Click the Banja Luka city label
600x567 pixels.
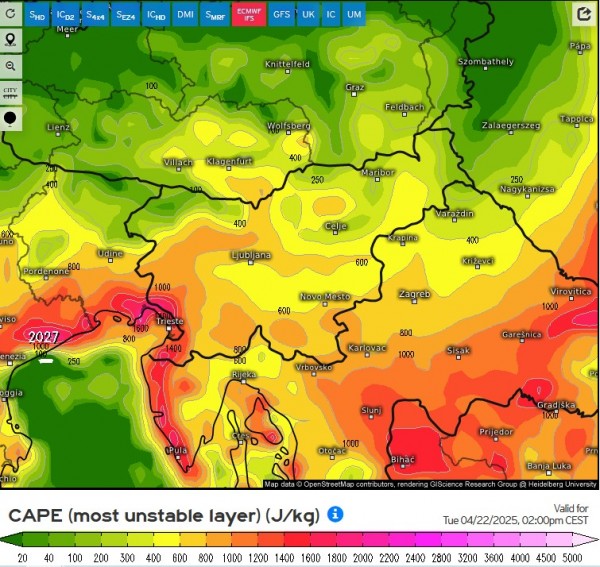pos(549,466)
